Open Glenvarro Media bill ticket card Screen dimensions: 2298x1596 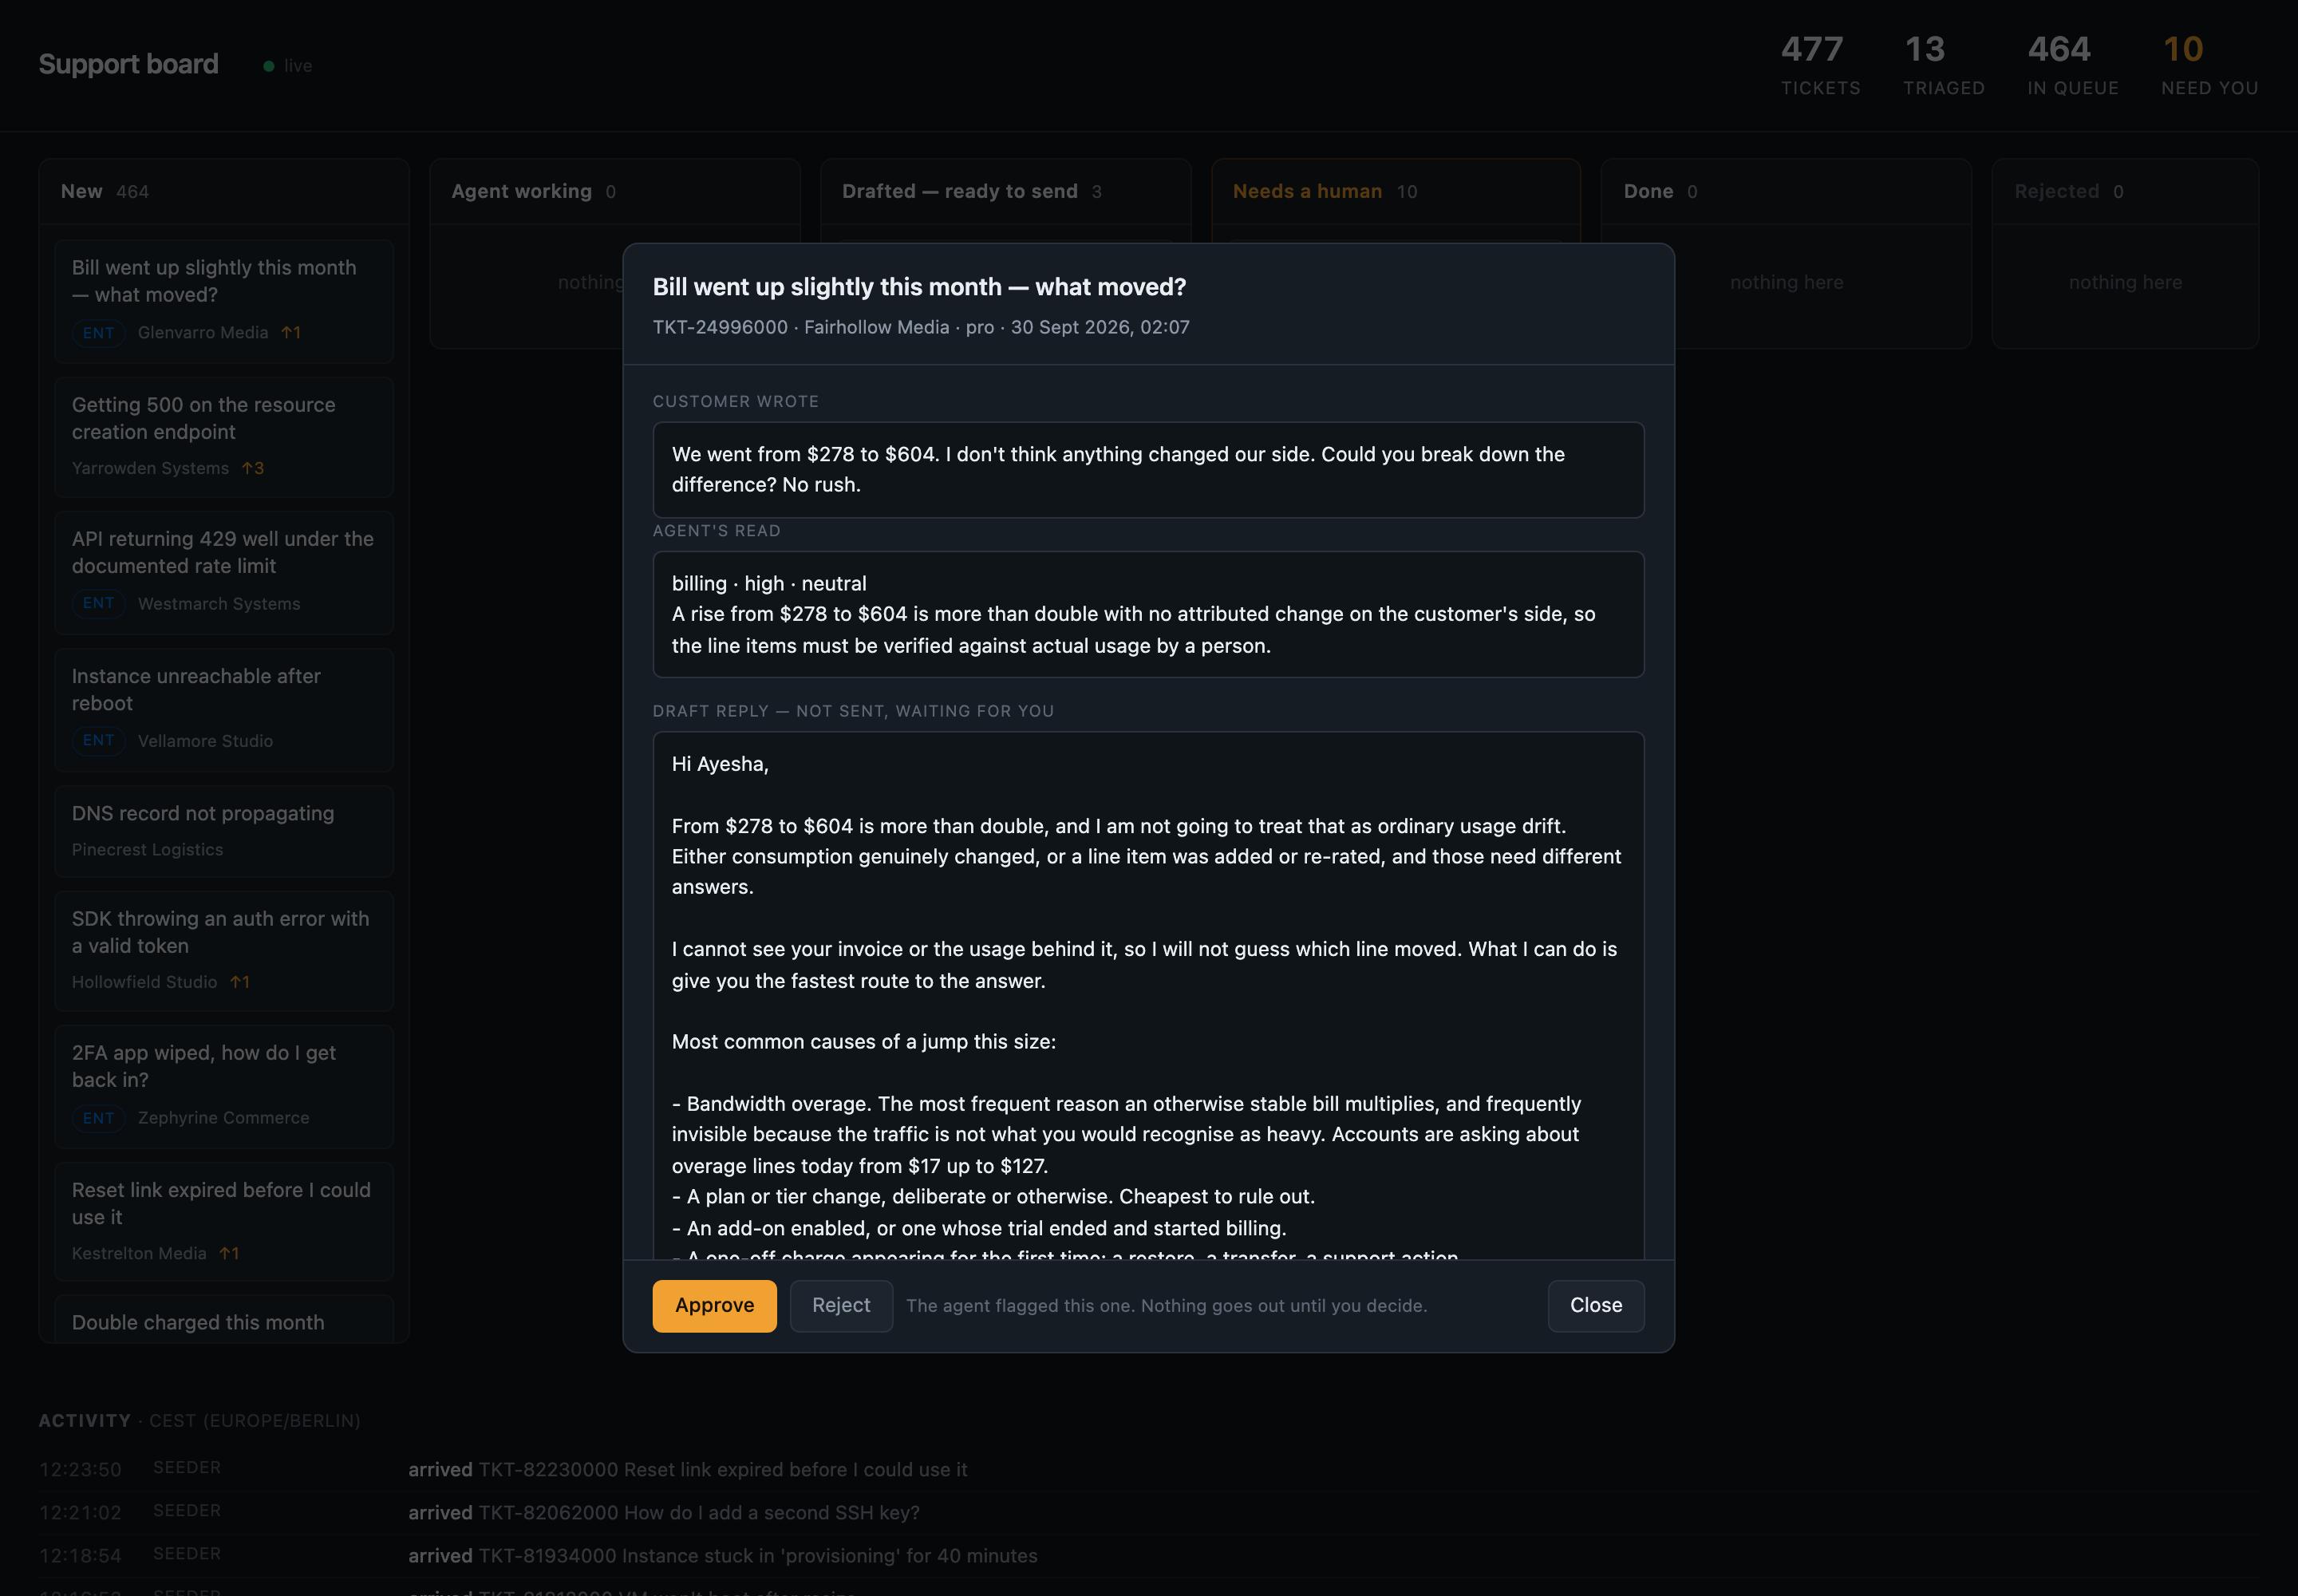224,300
